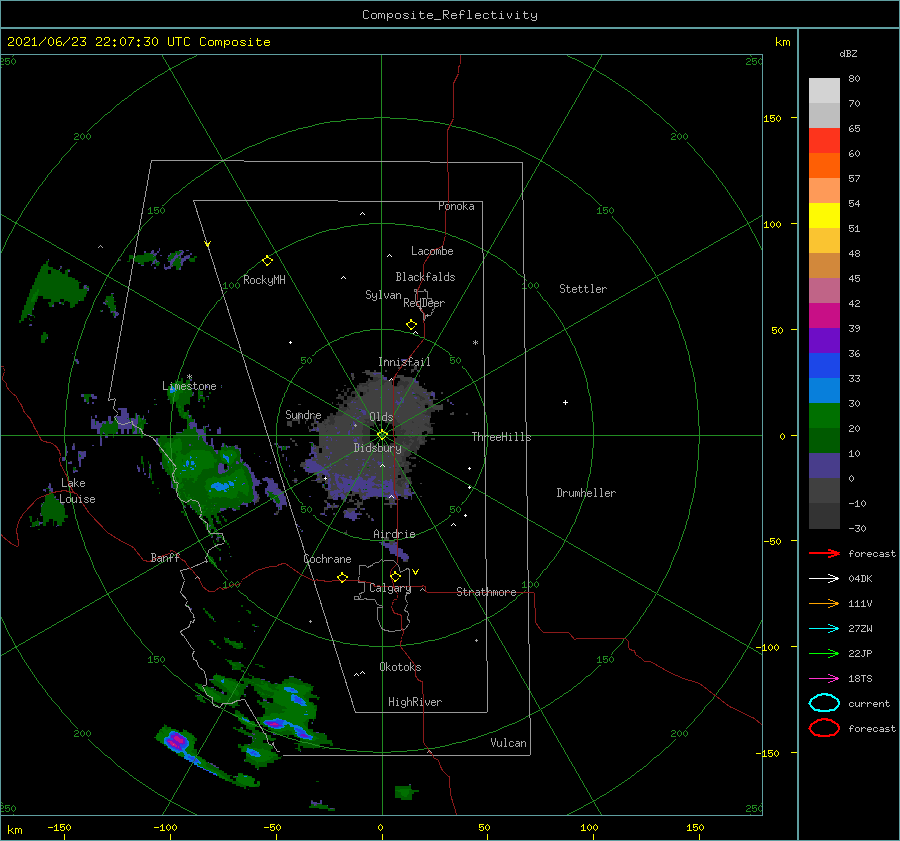Click the Drumheller label
The width and height of the screenshot is (900, 841).
(x=586, y=493)
